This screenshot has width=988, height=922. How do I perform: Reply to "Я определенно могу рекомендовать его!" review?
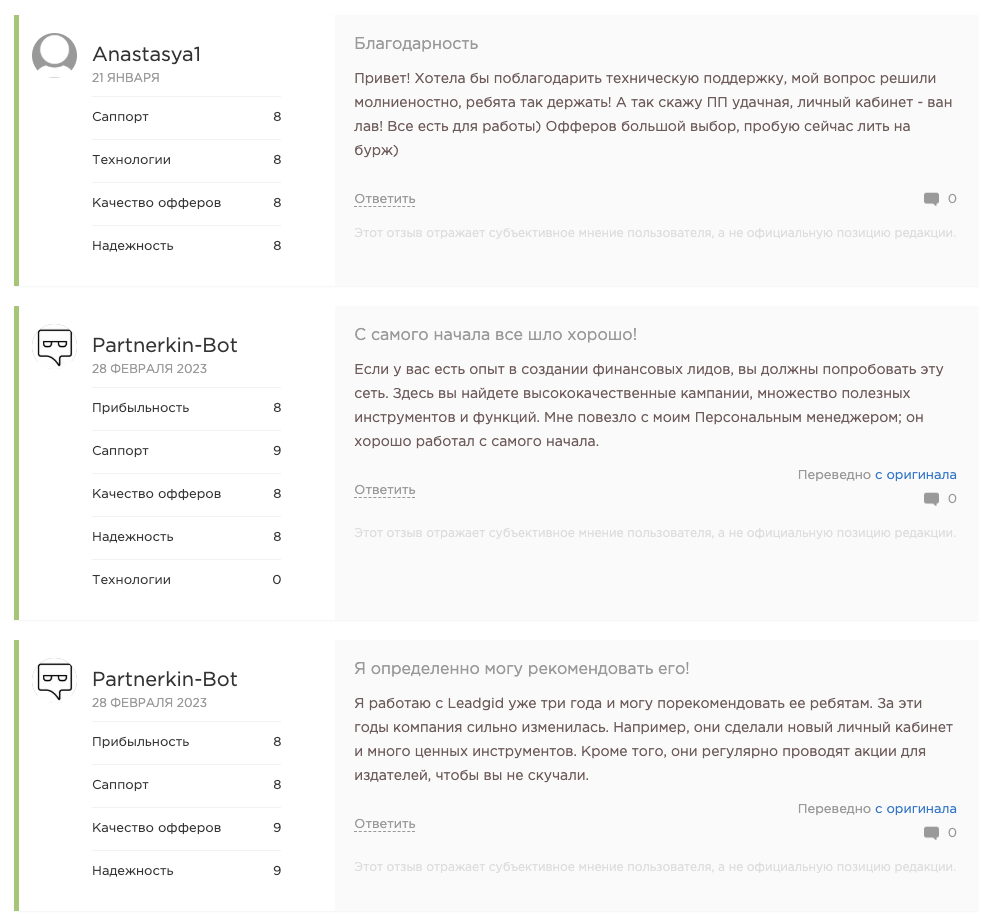tap(384, 824)
